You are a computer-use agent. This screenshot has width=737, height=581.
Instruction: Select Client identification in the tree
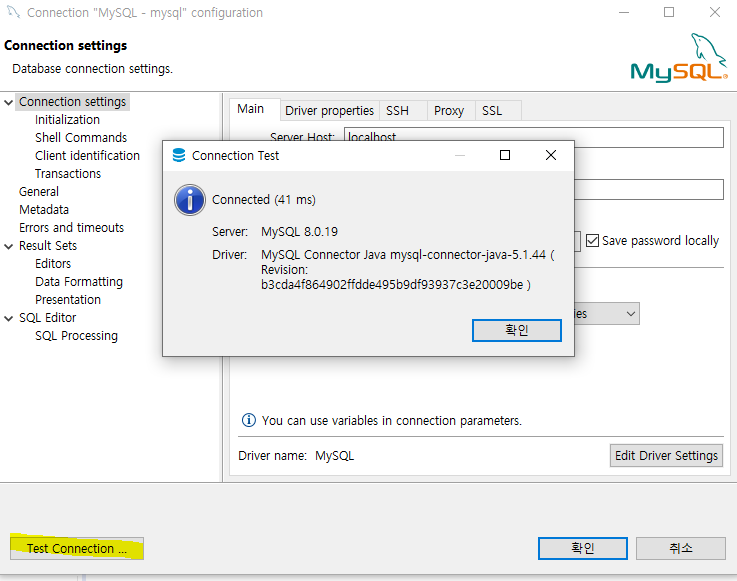(x=87, y=156)
